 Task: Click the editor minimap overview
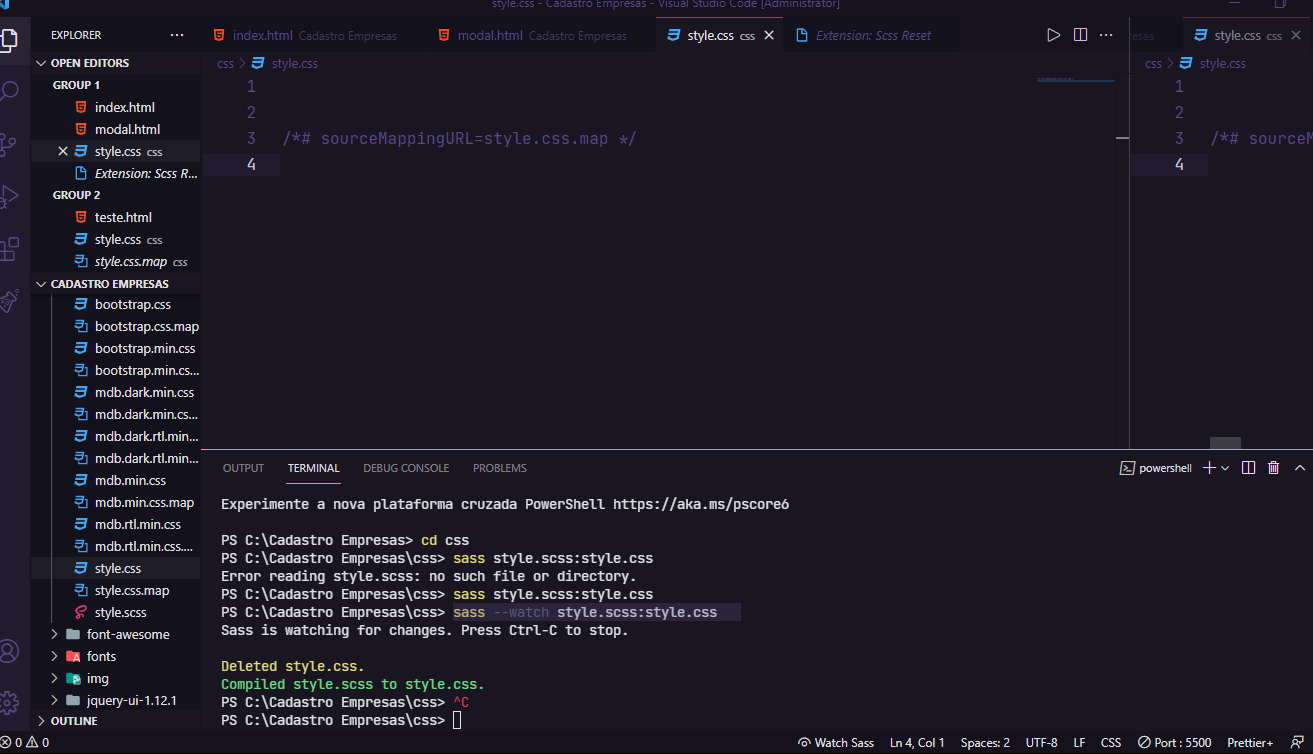point(1076,80)
